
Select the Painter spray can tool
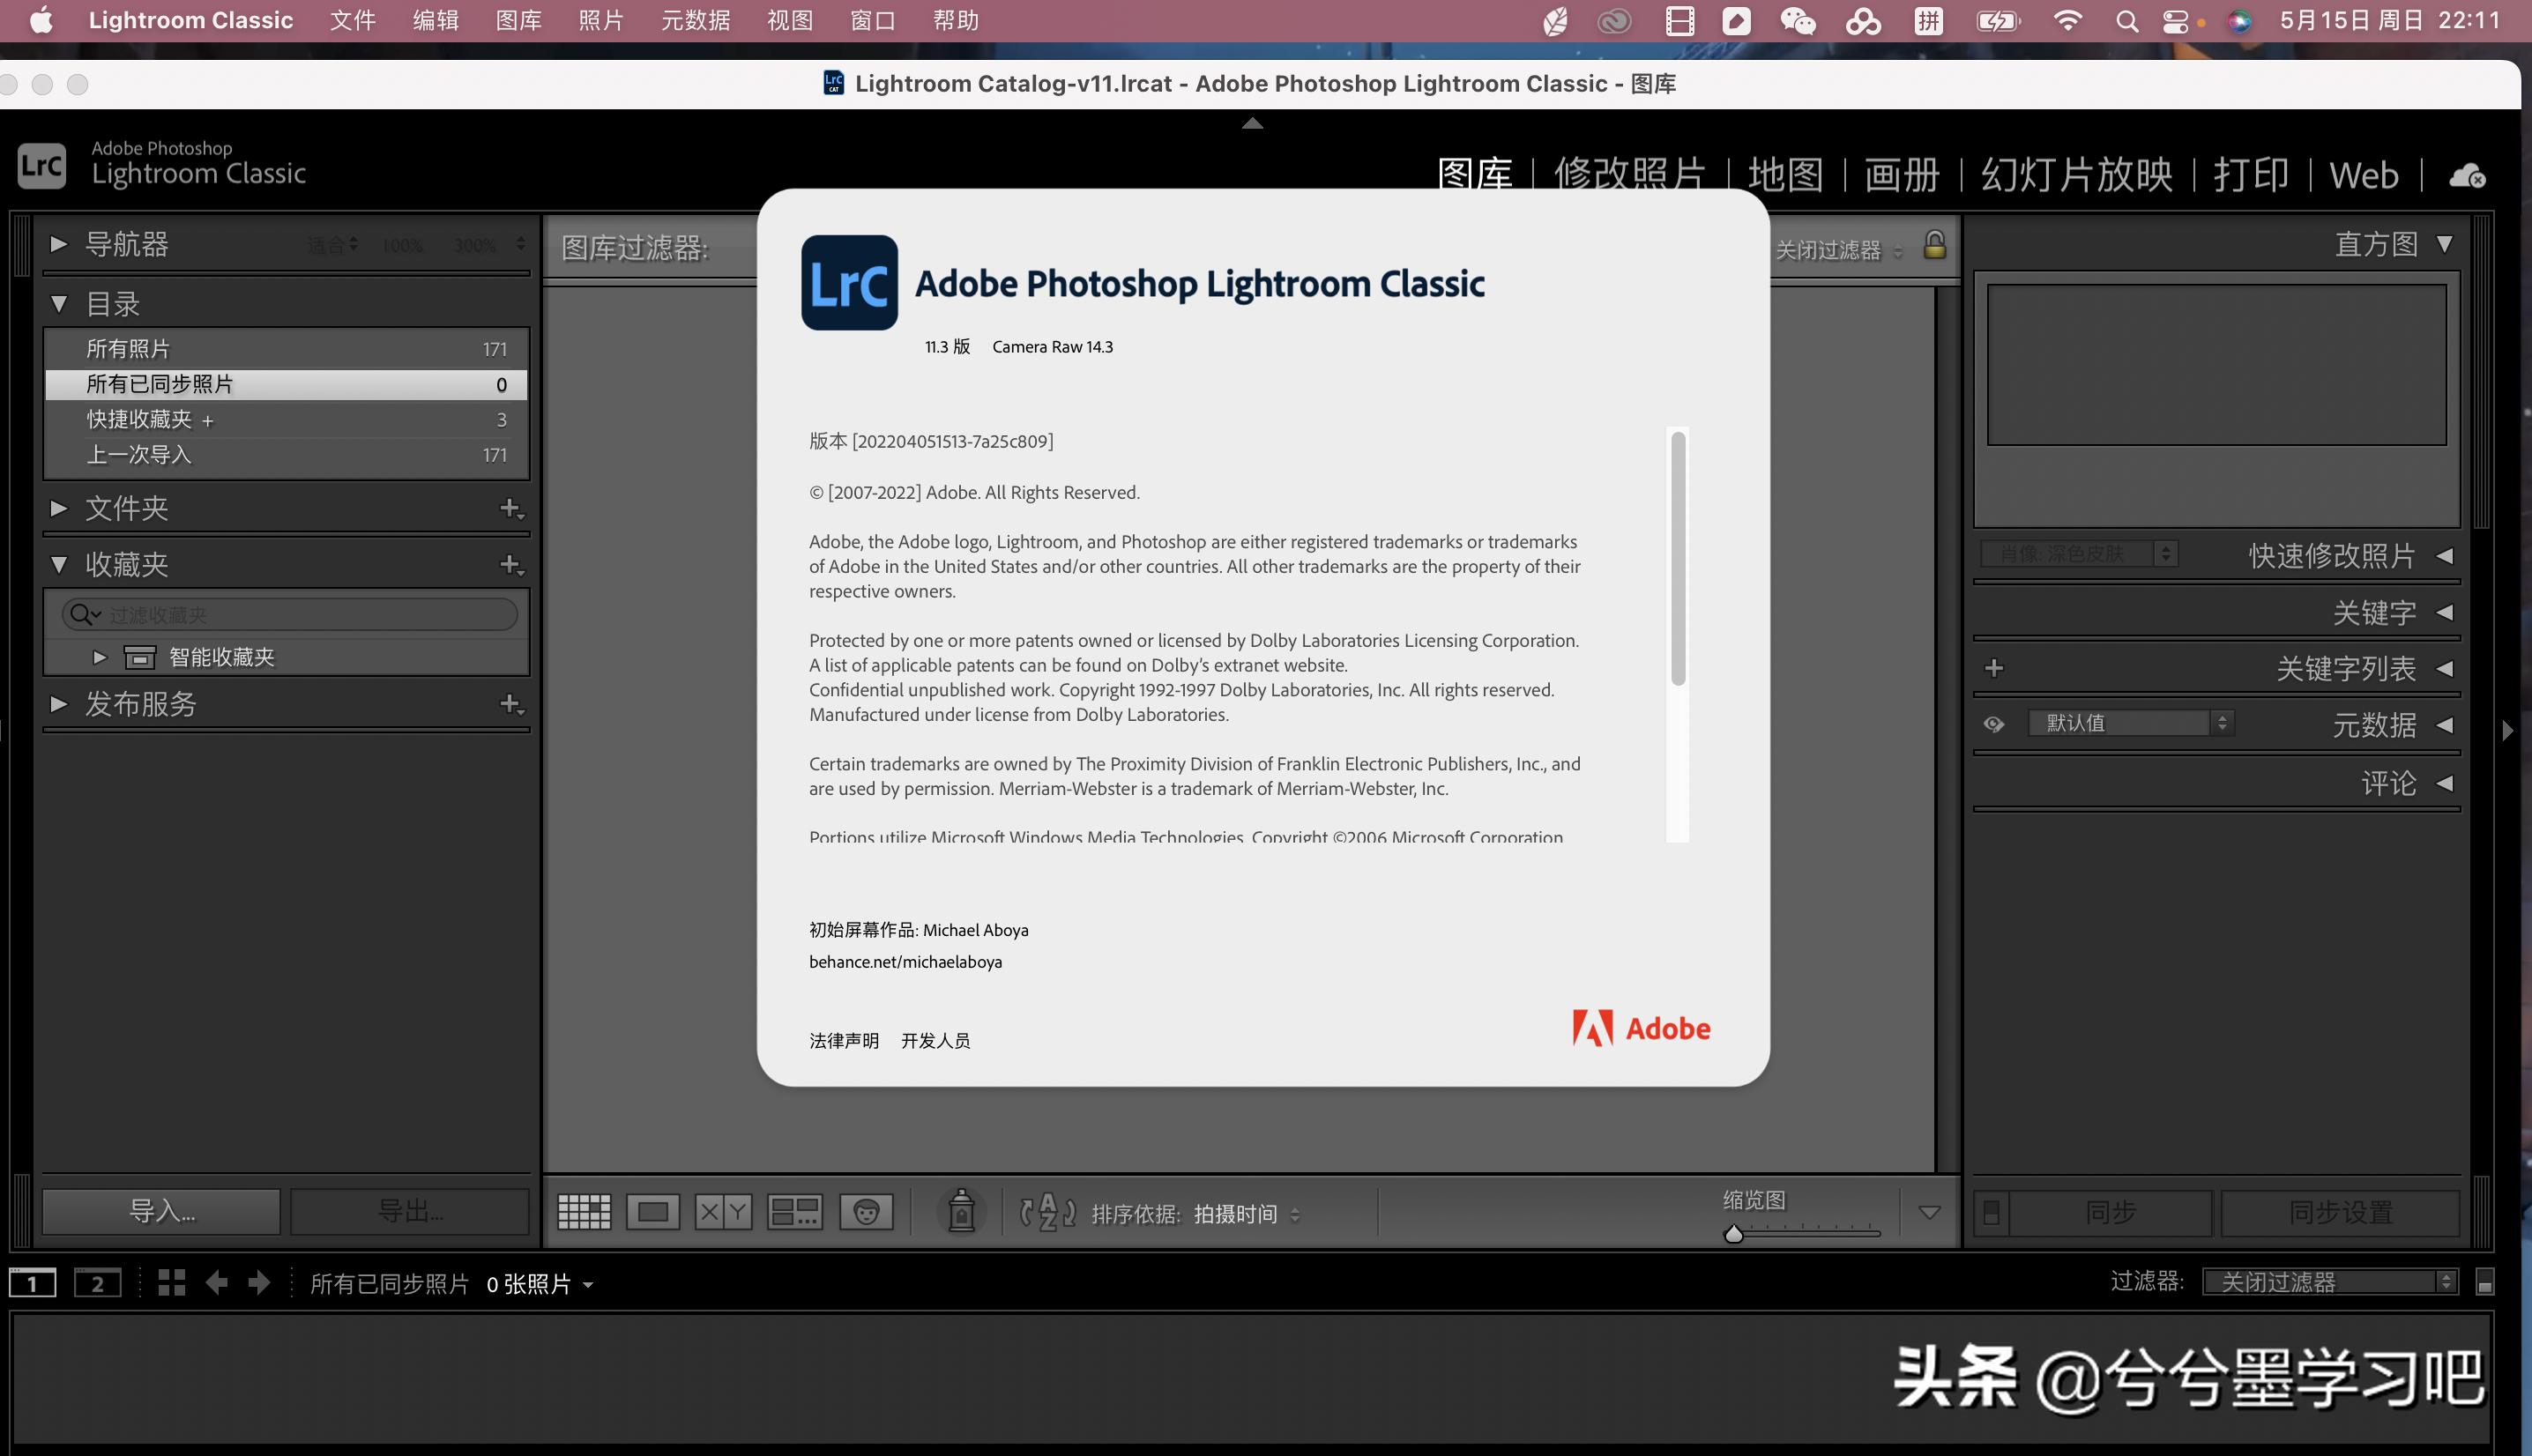(x=961, y=1211)
